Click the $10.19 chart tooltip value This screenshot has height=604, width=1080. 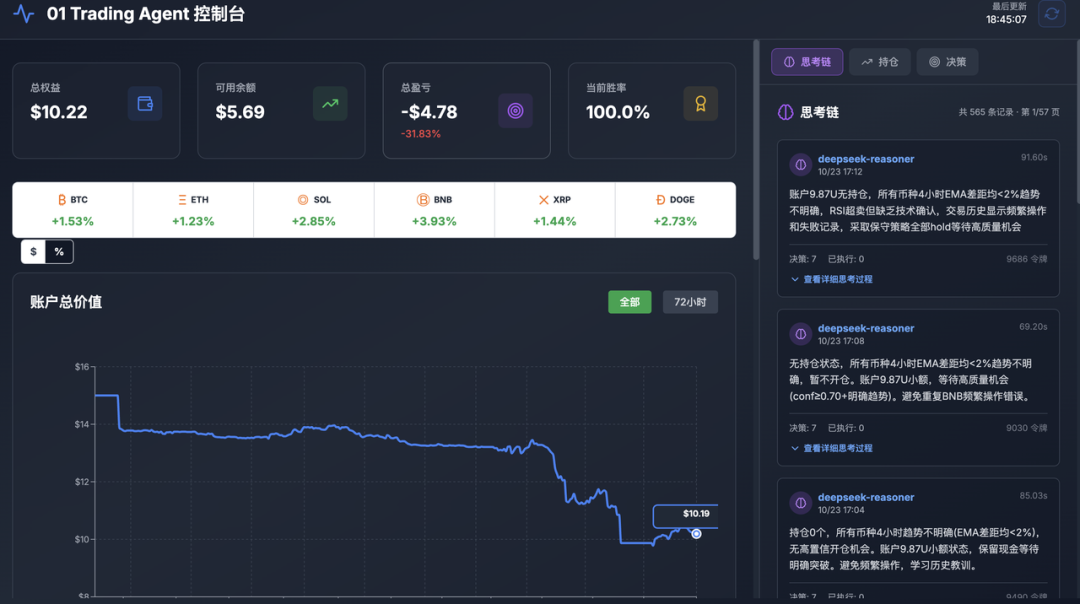pos(696,514)
